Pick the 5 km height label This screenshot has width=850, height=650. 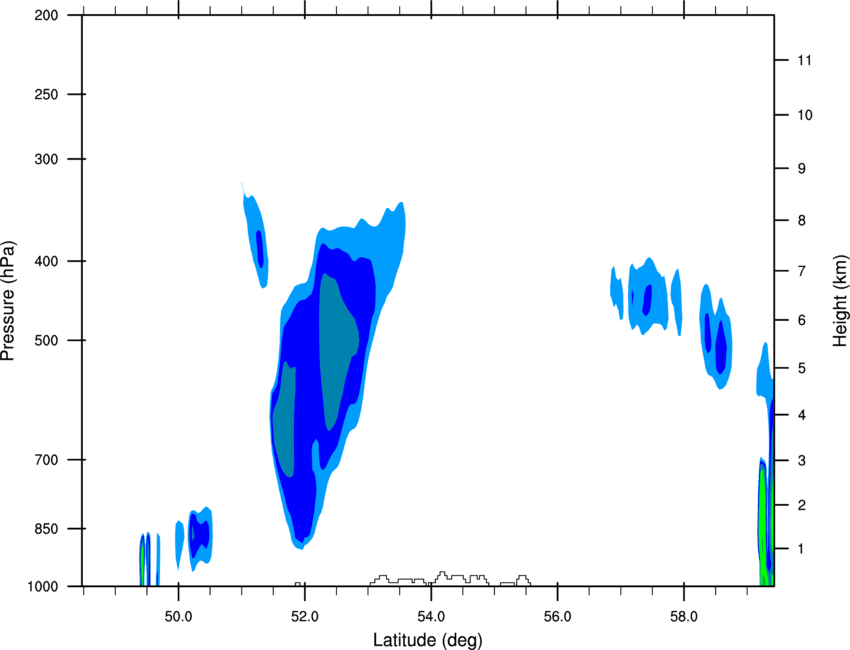802,369
